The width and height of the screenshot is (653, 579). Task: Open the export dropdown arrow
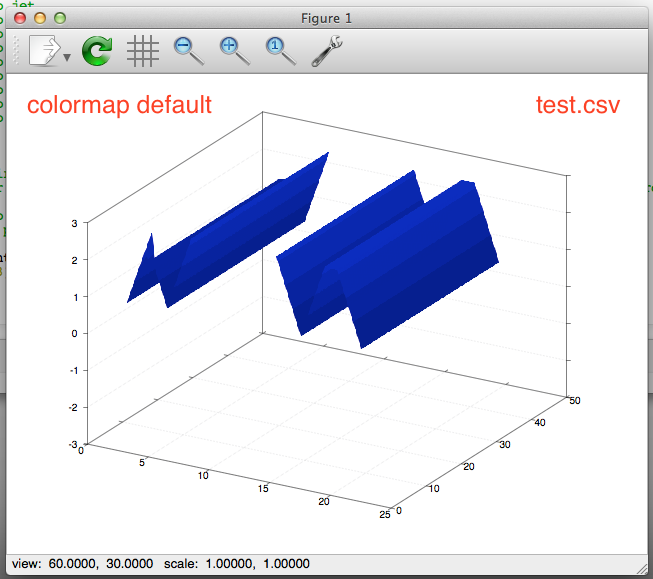tap(67, 57)
